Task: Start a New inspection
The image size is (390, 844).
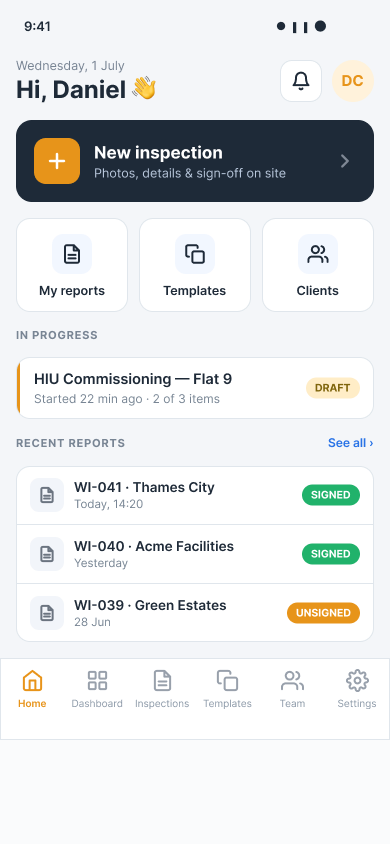Action: coord(195,161)
